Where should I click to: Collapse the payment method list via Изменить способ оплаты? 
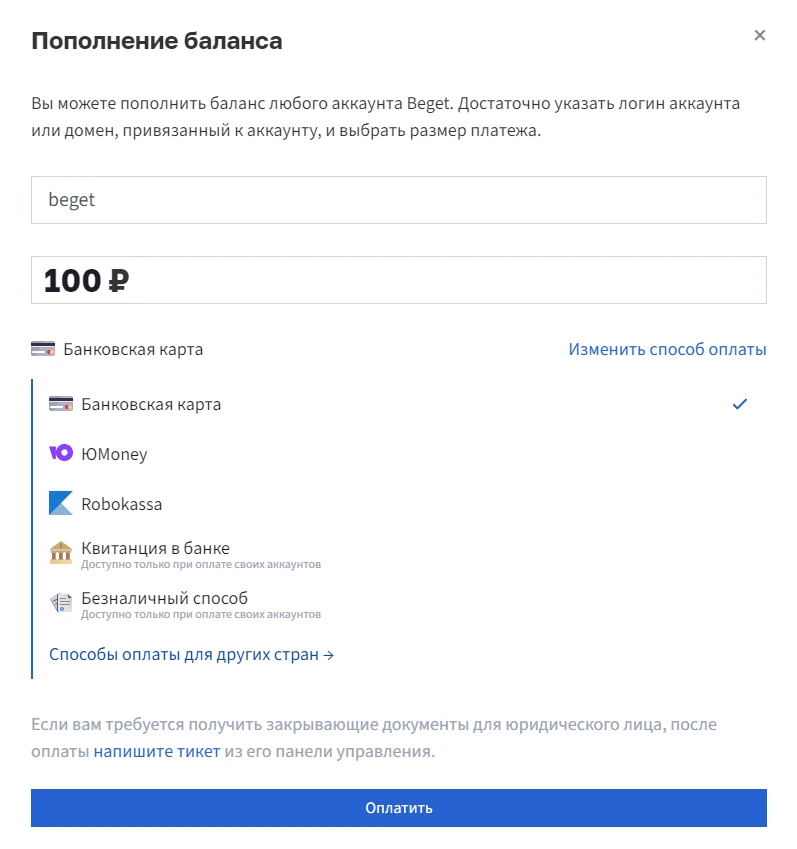click(x=666, y=348)
